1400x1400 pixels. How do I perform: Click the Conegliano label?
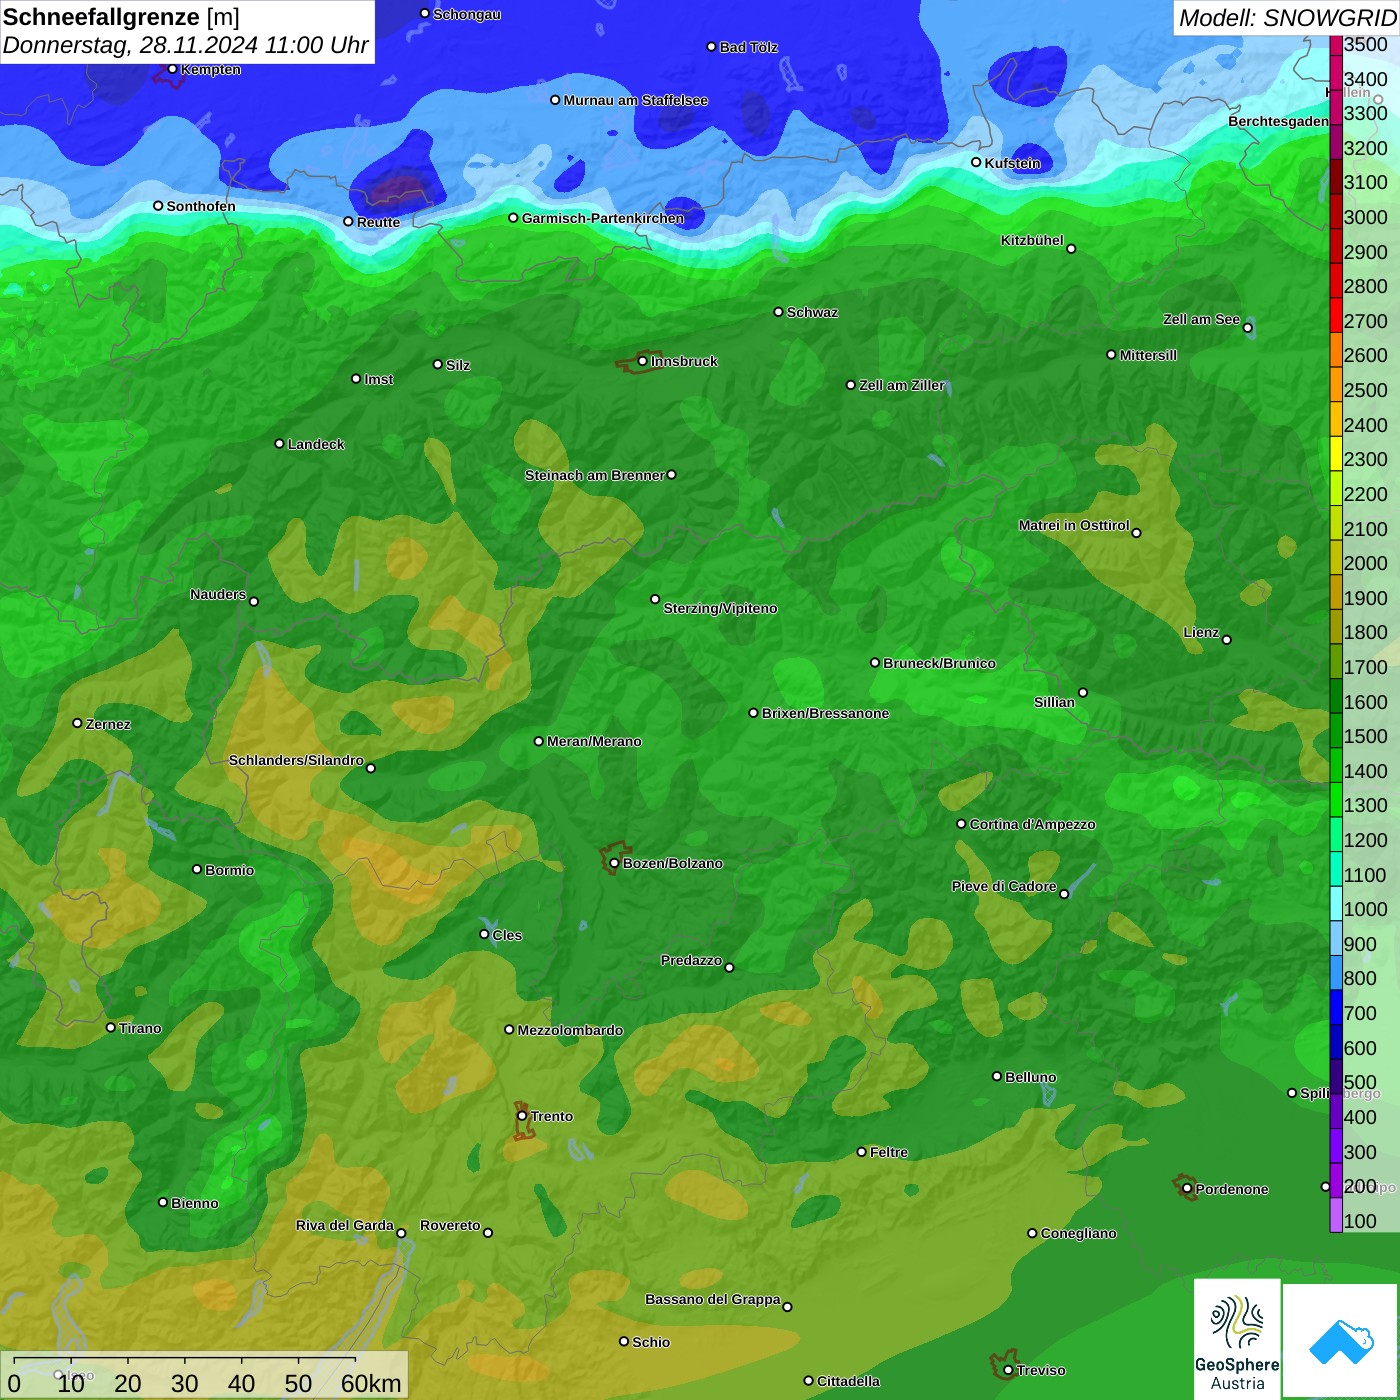click(1078, 1233)
